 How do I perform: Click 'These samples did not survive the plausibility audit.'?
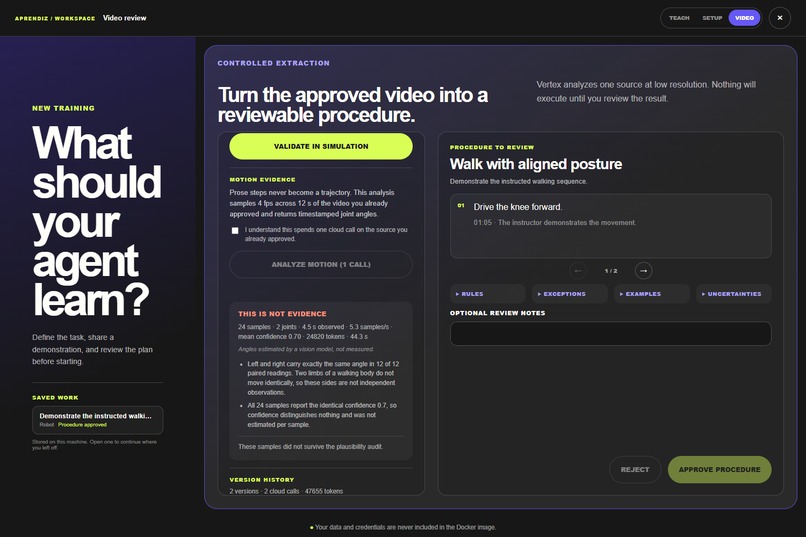[x=310, y=447]
